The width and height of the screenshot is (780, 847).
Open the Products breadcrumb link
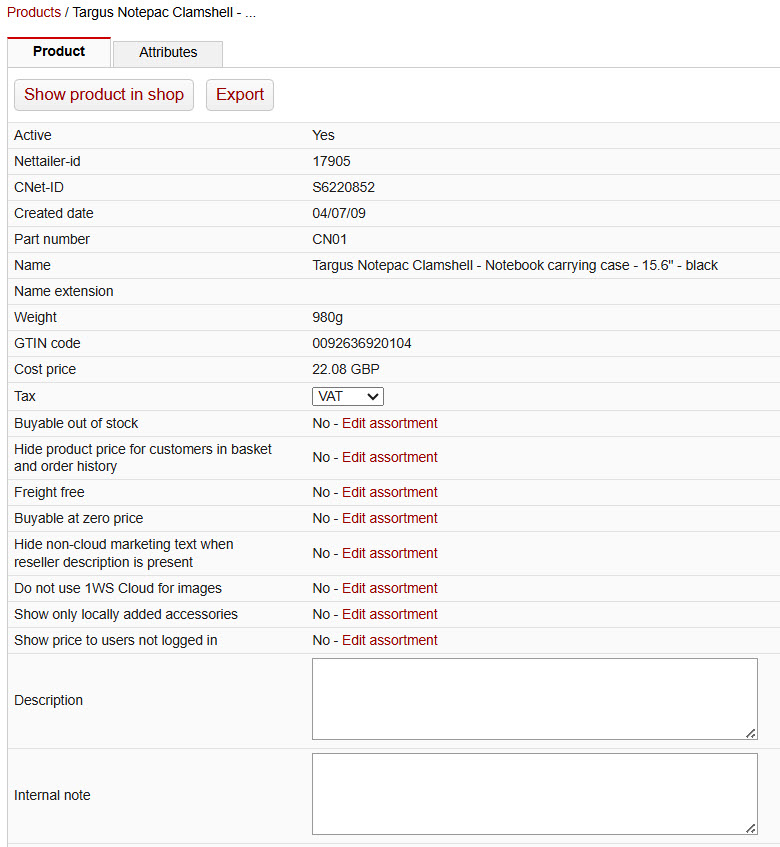[33, 12]
